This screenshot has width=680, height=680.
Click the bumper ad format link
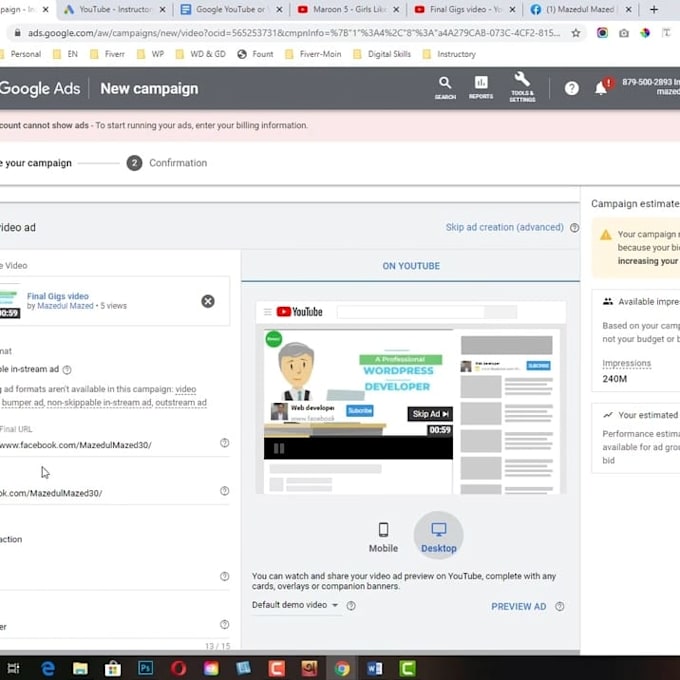[x=23, y=402]
